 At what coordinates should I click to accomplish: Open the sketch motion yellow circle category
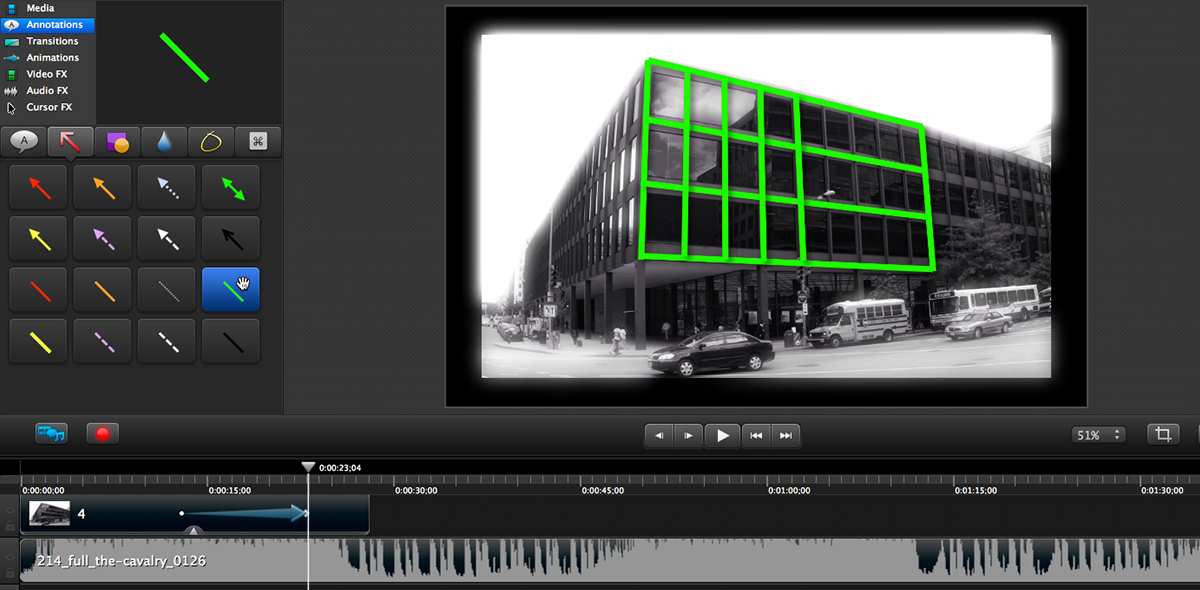coord(211,141)
